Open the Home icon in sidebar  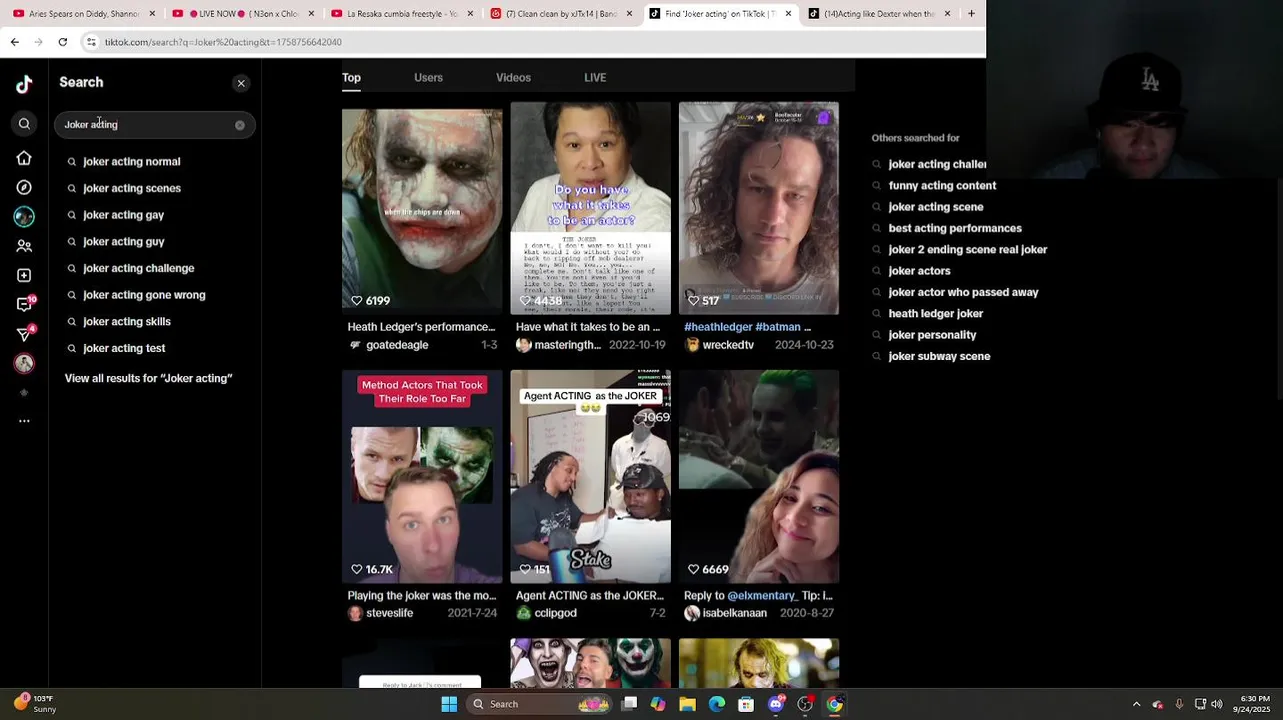[x=24, y=158]
